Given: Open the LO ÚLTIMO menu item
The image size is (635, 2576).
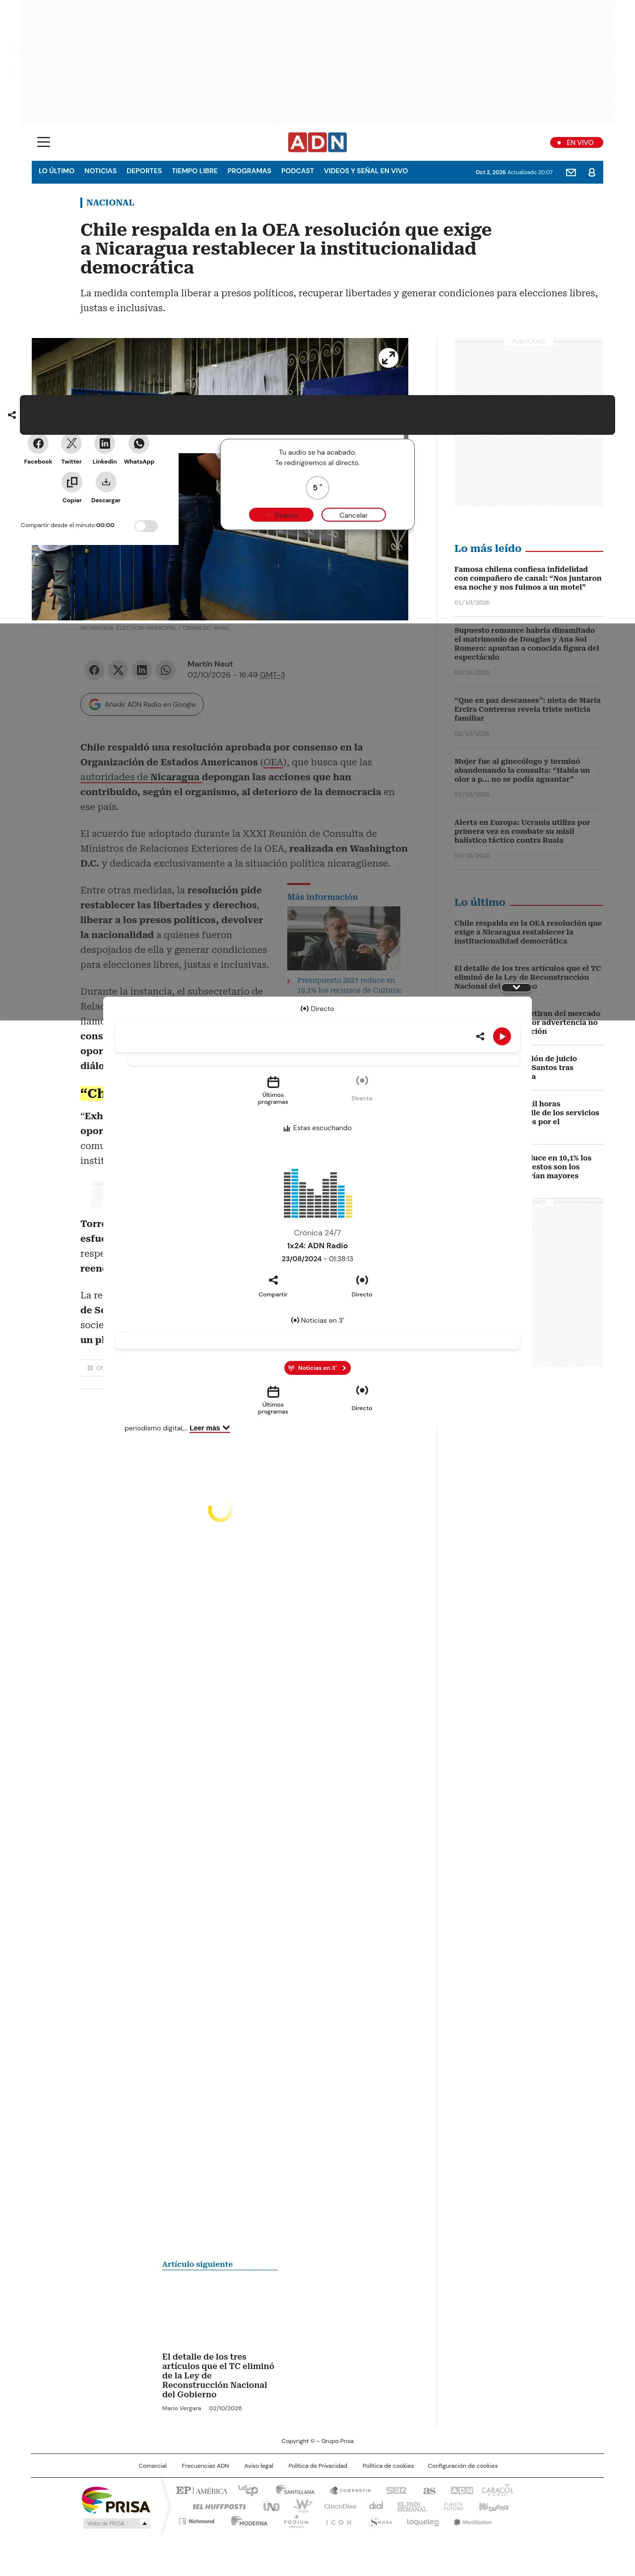Looking at the screenshot, I should click(x=57, y=171).
